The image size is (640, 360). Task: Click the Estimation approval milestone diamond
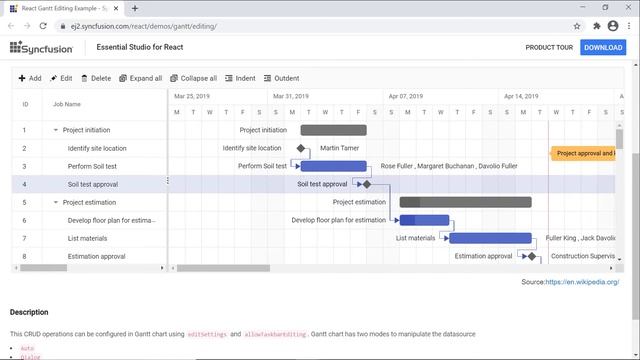[532, 256]
